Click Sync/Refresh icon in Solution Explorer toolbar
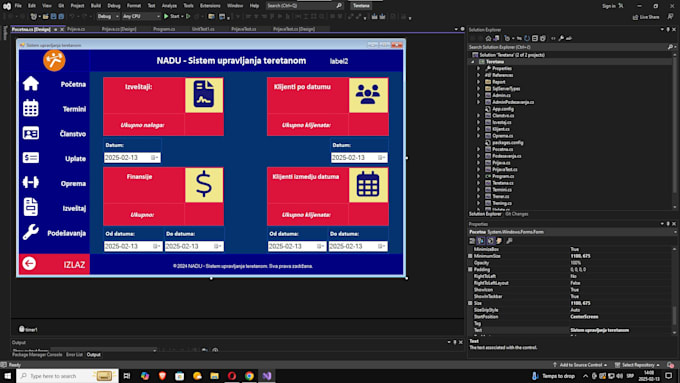680x383 pixels. point(527,38)
